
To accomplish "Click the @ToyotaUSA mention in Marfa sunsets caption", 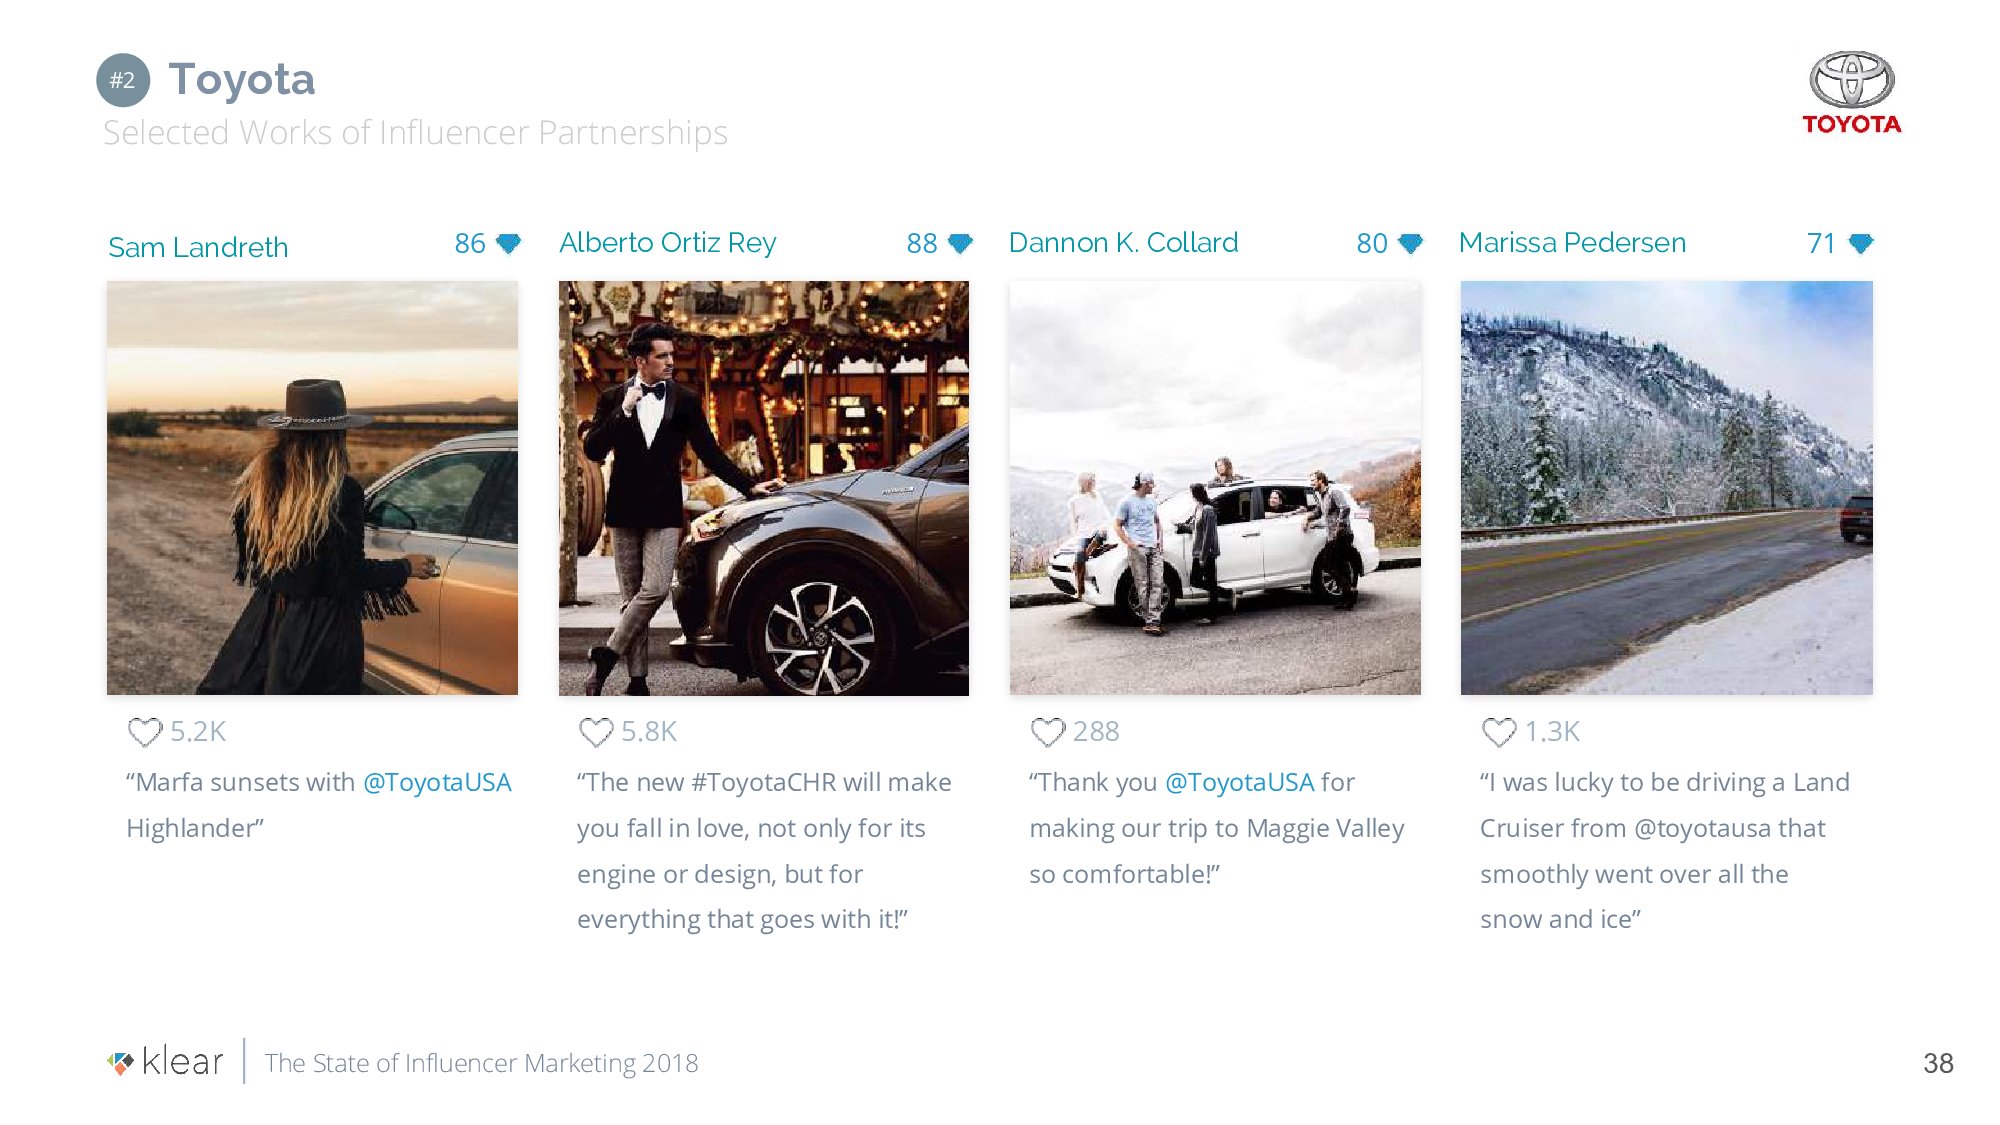I will (437, 782).
